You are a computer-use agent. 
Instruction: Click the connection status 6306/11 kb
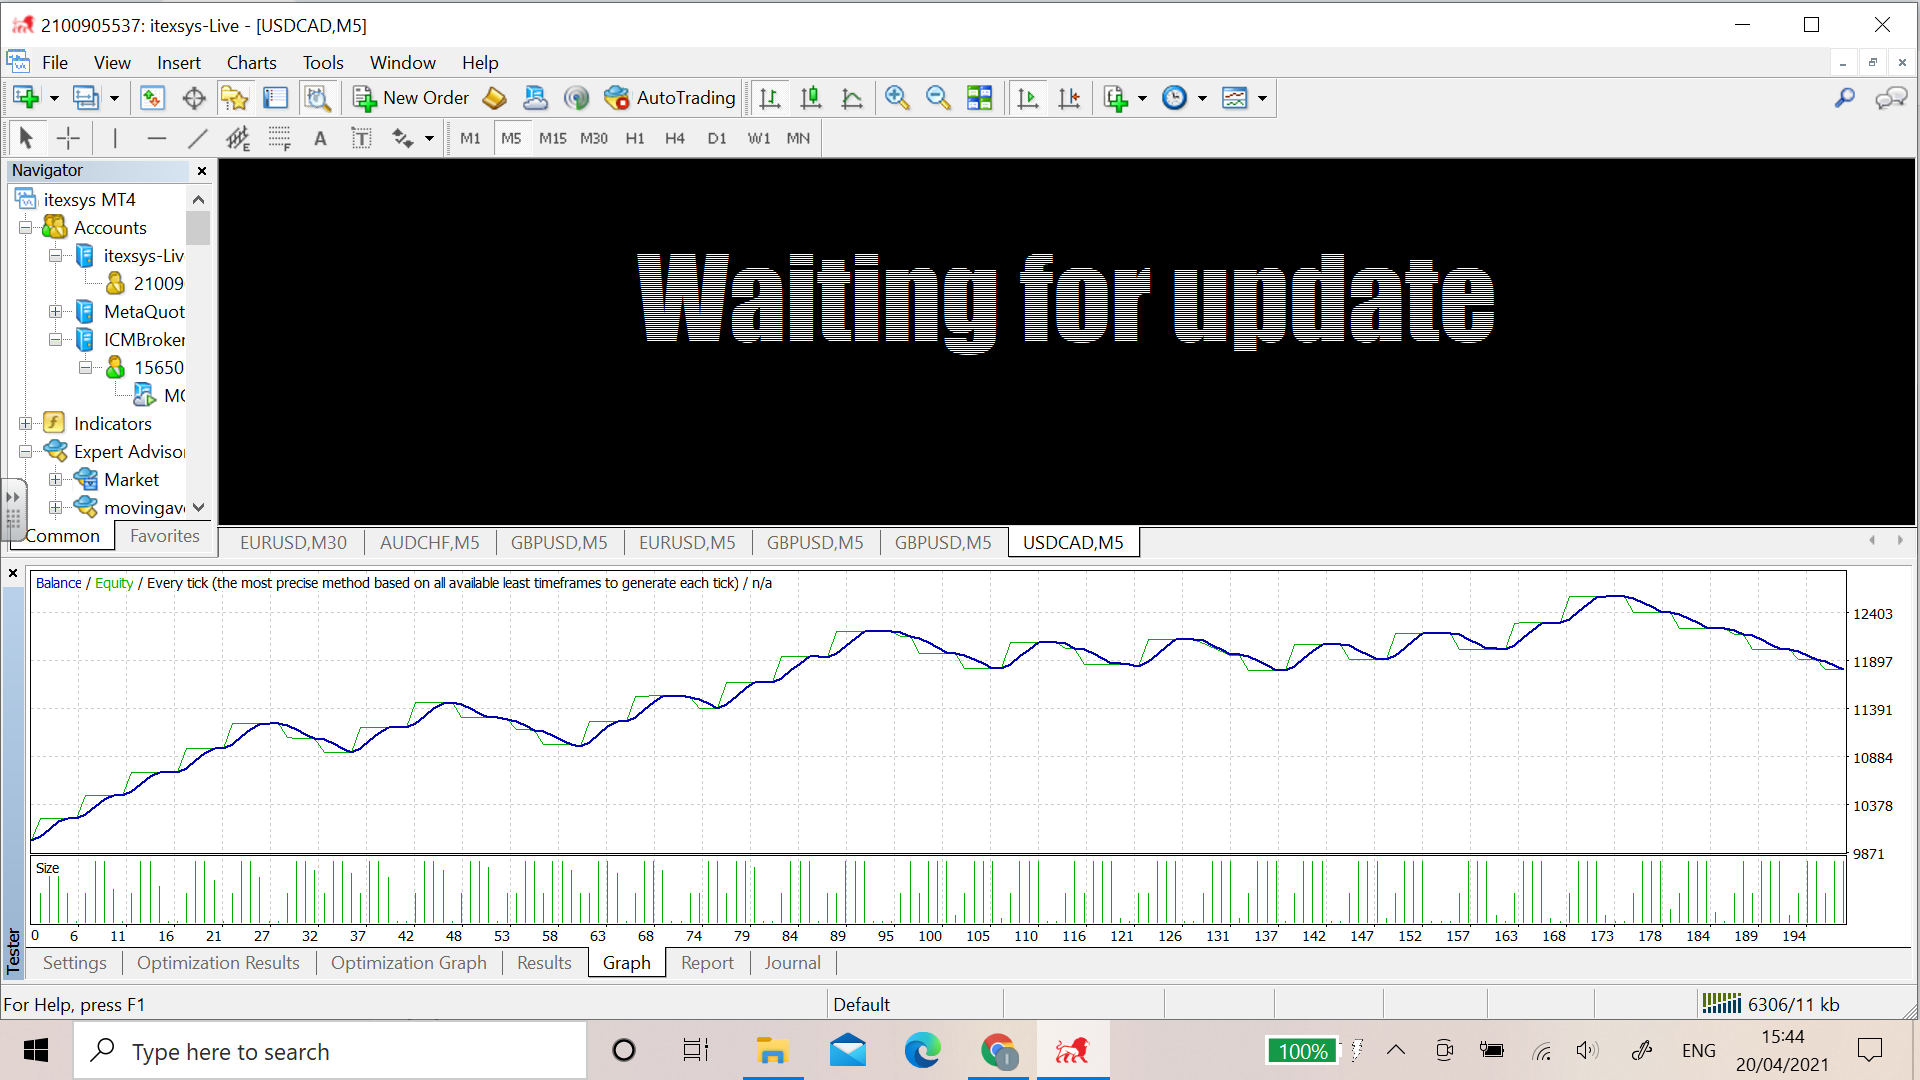(x=1771, y=1004)
